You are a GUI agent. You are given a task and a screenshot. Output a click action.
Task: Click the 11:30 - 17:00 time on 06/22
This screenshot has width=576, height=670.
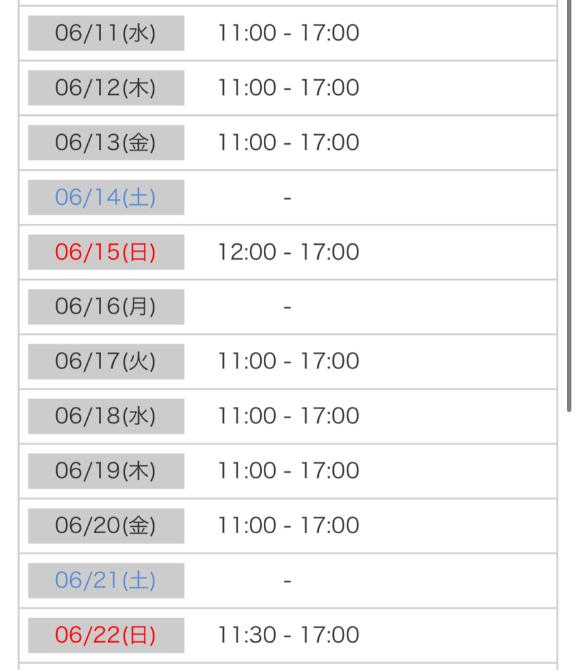tap(288, 635)
